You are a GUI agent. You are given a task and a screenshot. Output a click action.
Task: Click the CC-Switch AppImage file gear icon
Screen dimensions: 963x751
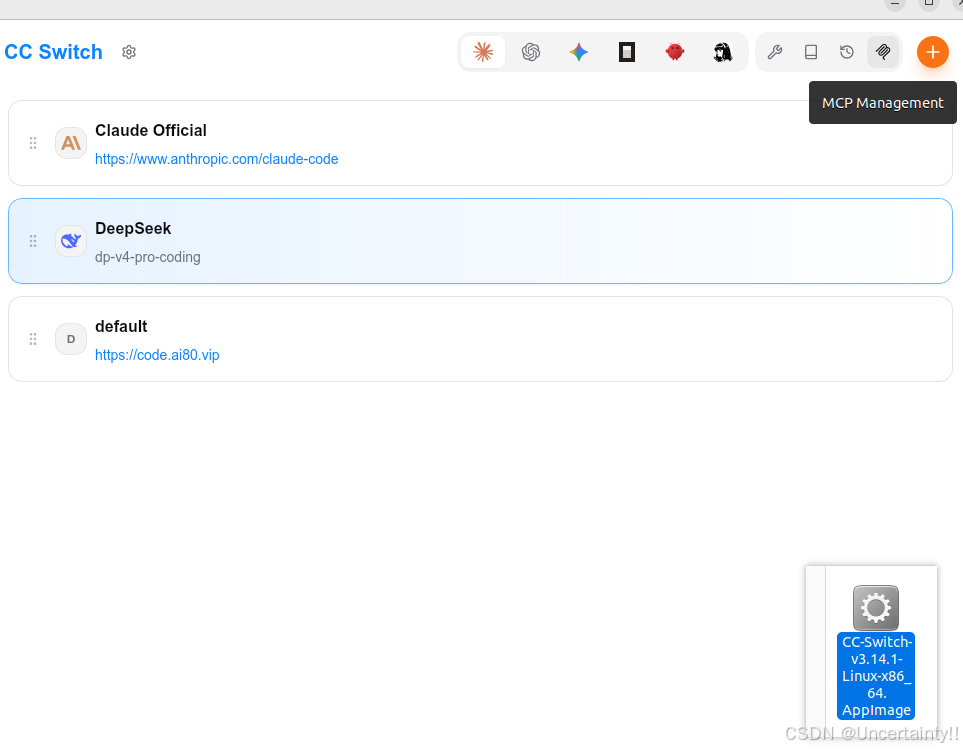pos(875,608)
